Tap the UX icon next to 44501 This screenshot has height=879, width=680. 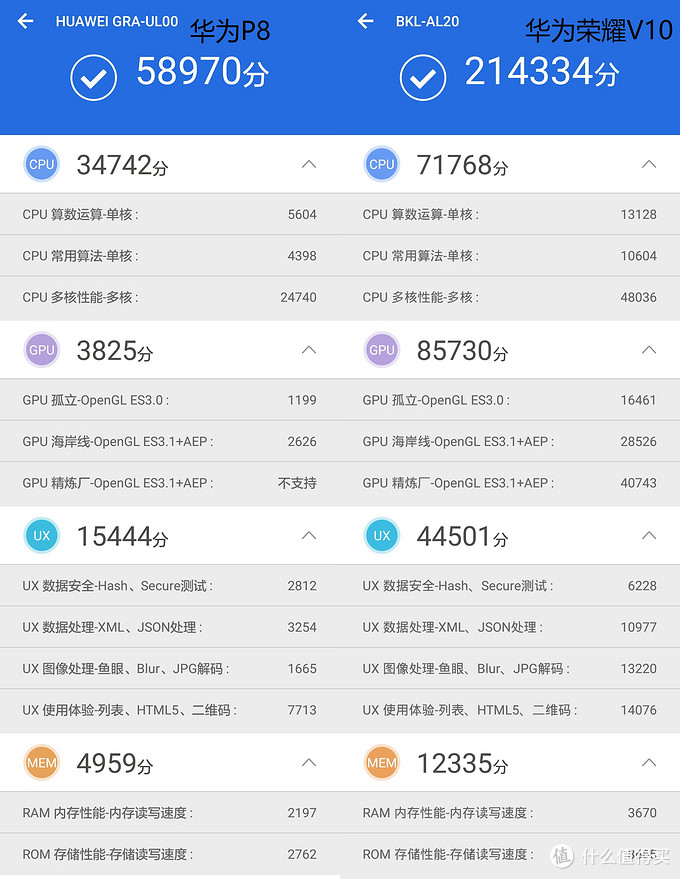coord(382,535)
